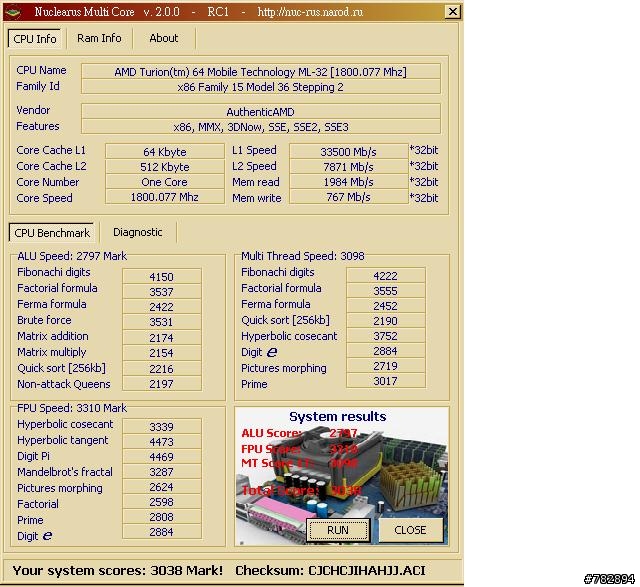The width and height of the screenshot is (640, 587).
Task: Click Multi Thread Factorial formula score 3555
Action: click(386, 291)
